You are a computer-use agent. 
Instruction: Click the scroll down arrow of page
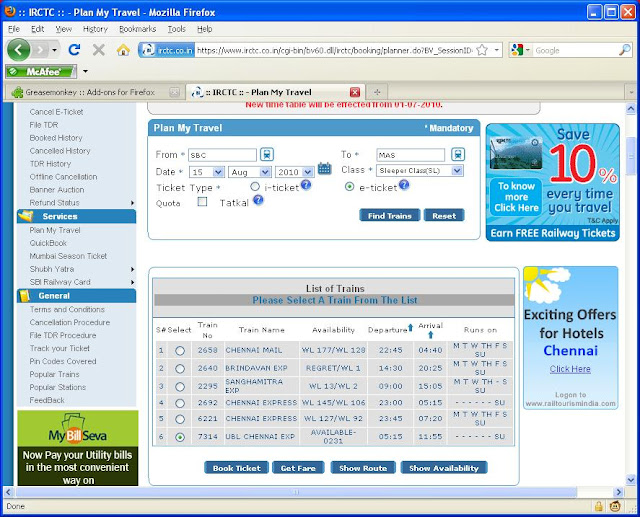(x=631, y=479)
